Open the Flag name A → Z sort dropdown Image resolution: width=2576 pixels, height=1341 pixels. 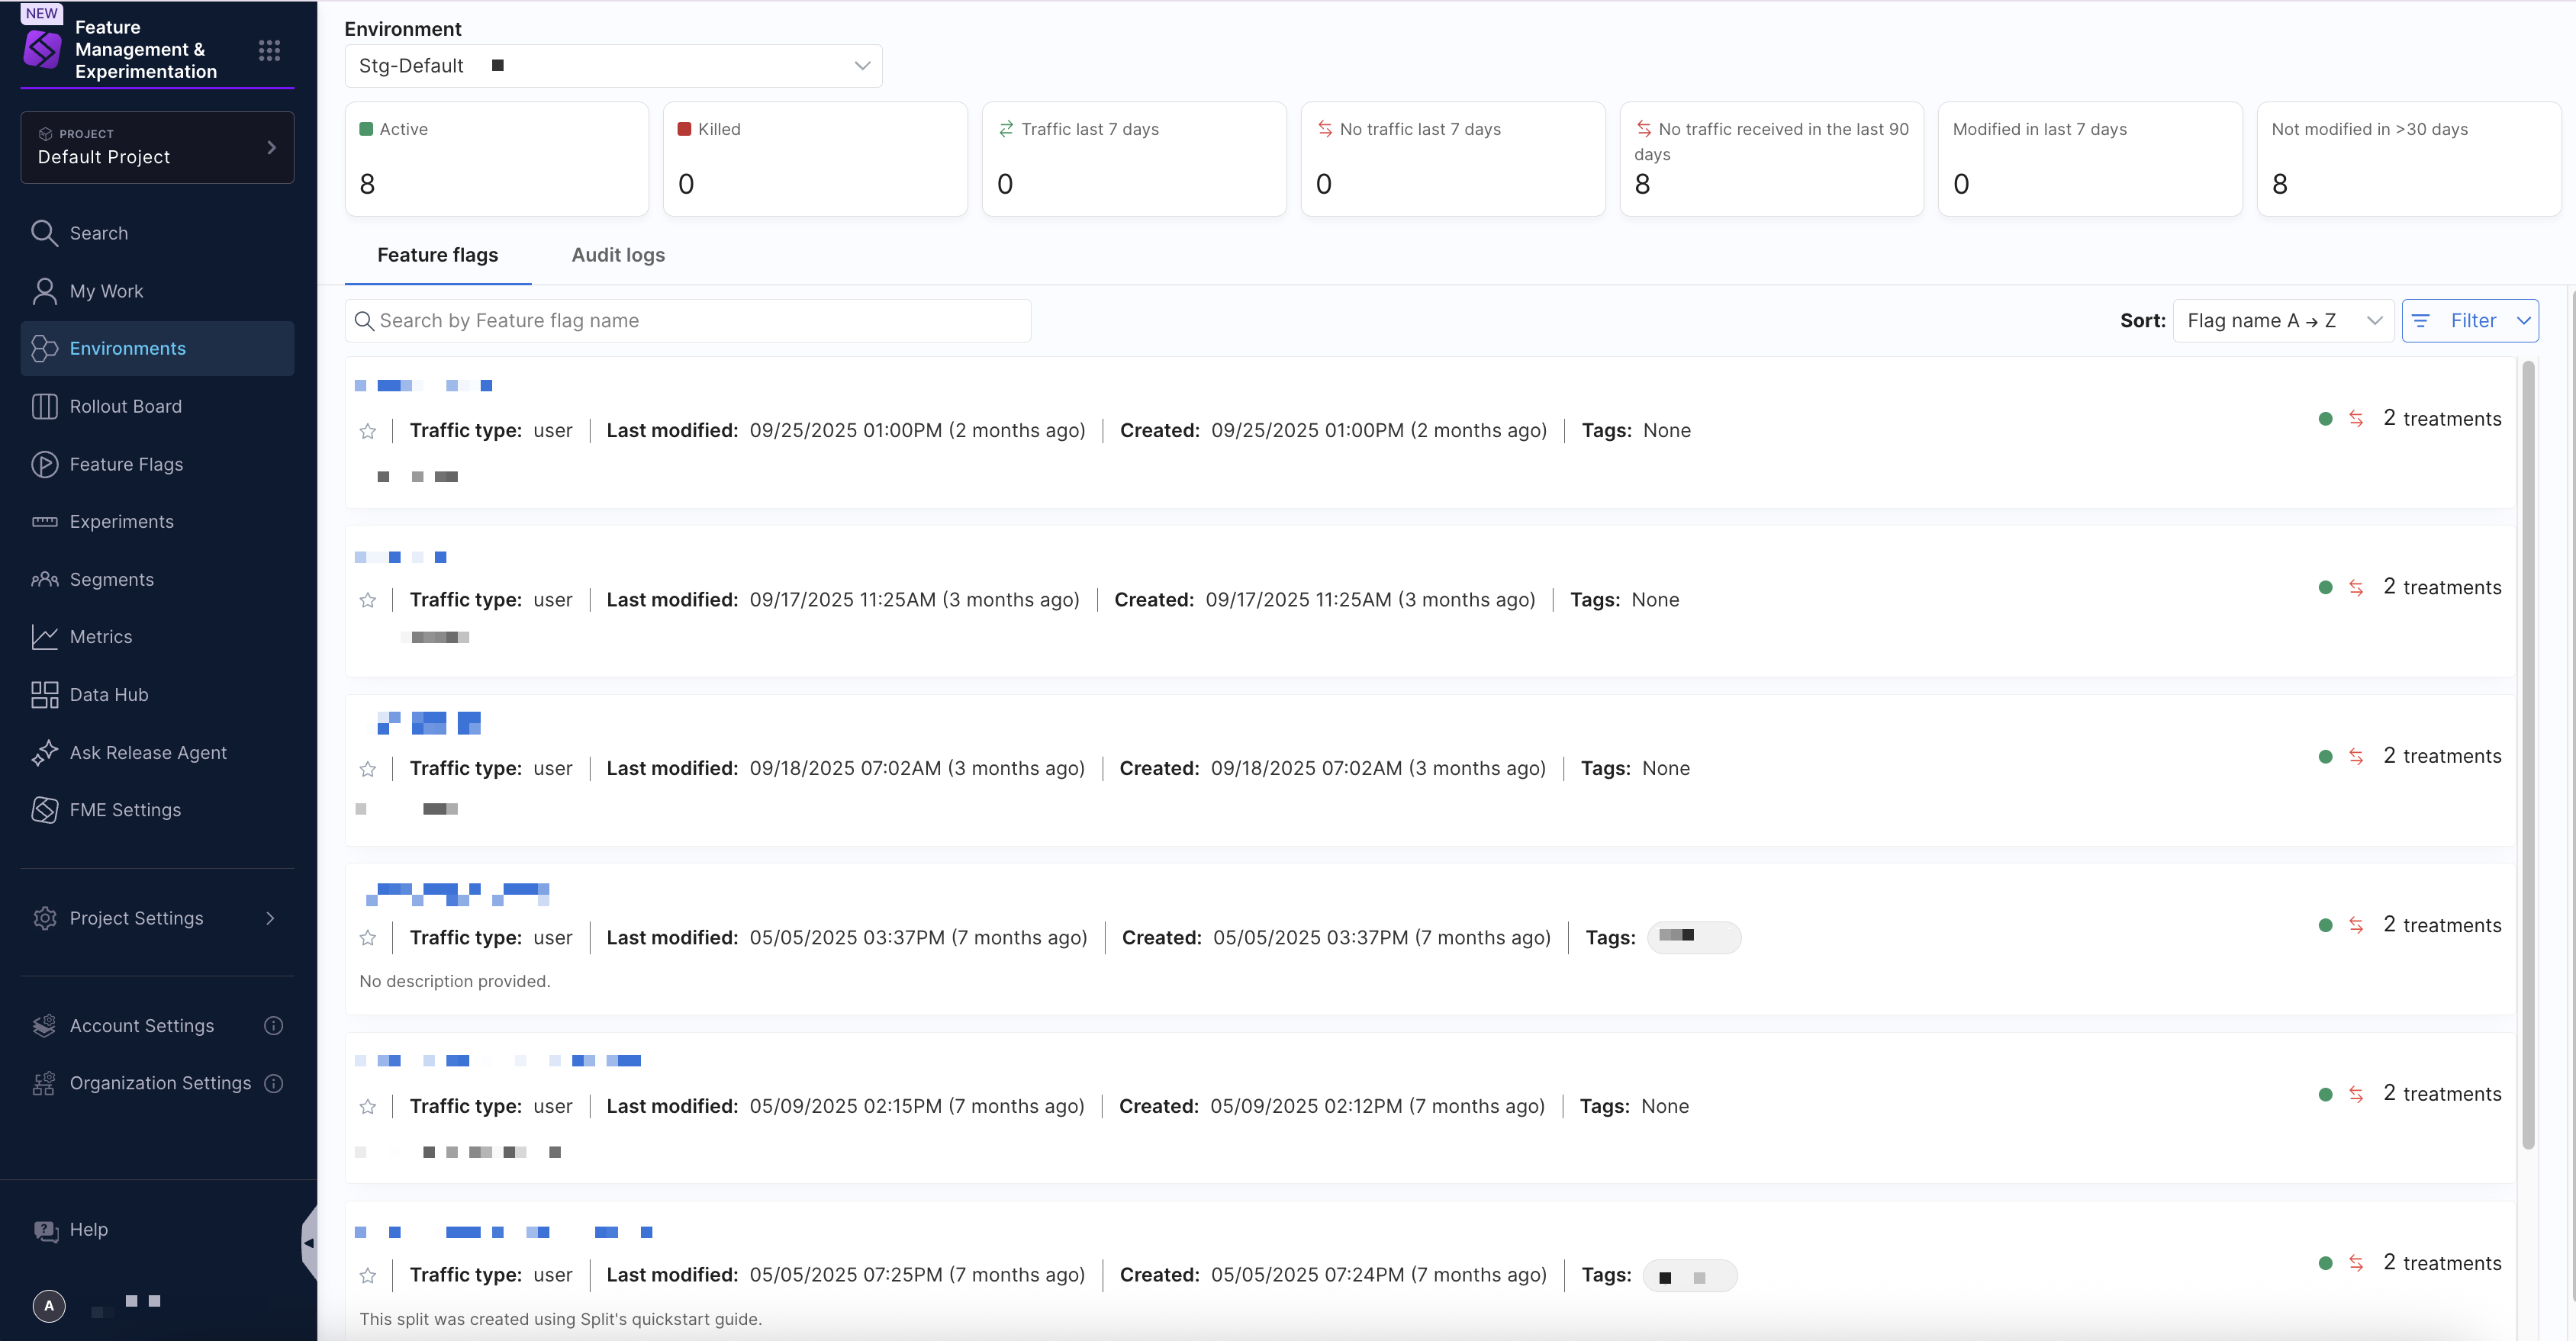click(x=2282, y=321)
